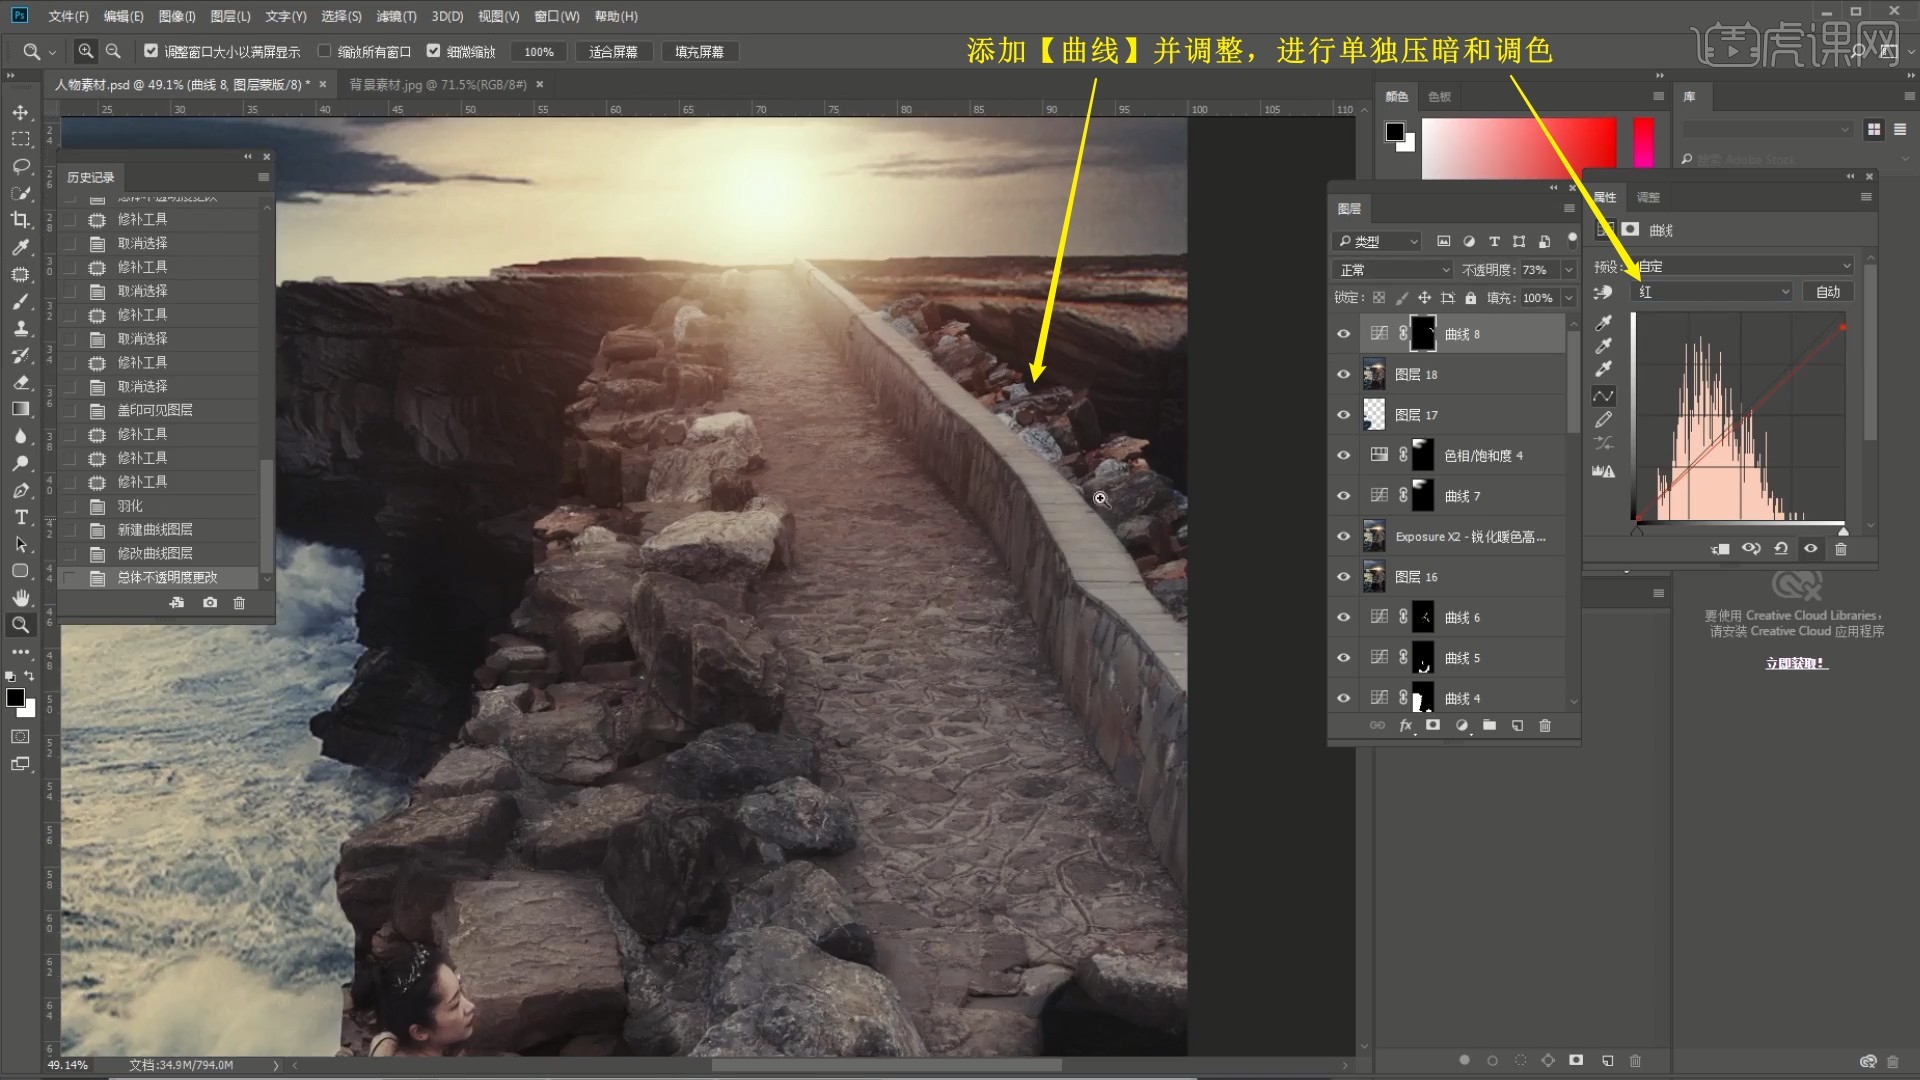Uncheck 细微缩放 checkbox
Viewport: 1920px width, 1080px height.
point(433,51)
